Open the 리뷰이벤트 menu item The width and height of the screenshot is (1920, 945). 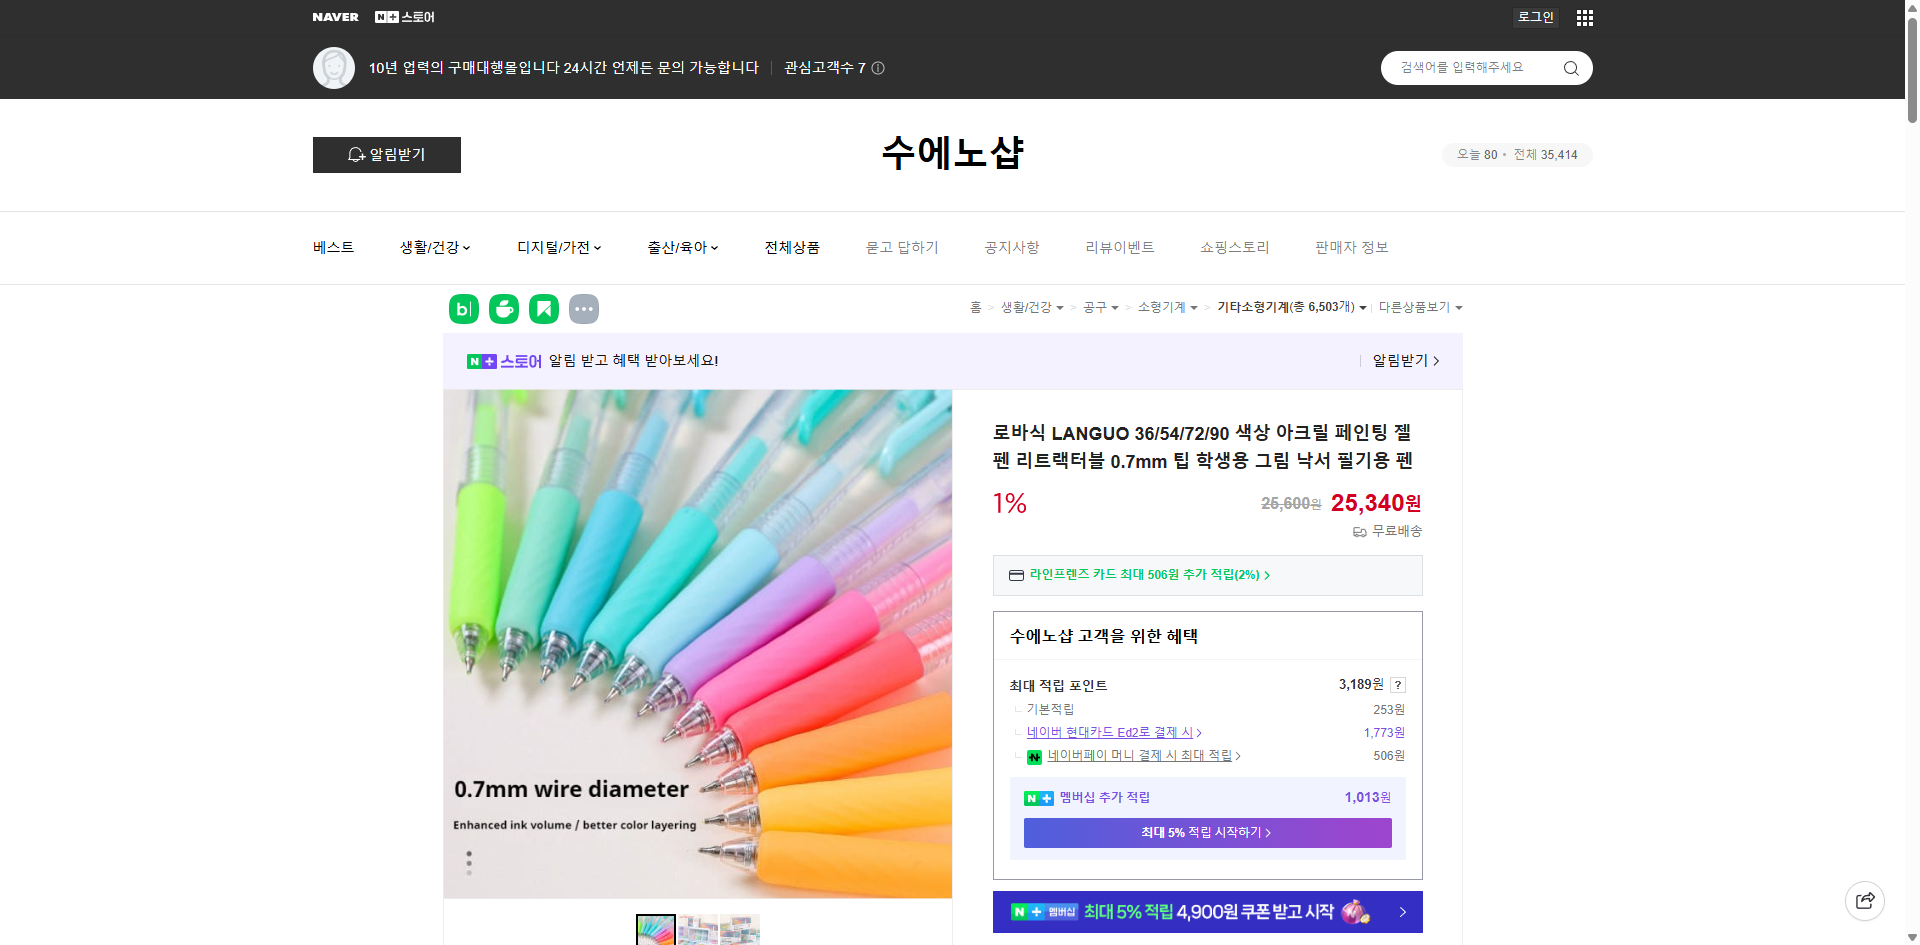pos(1119,247)
